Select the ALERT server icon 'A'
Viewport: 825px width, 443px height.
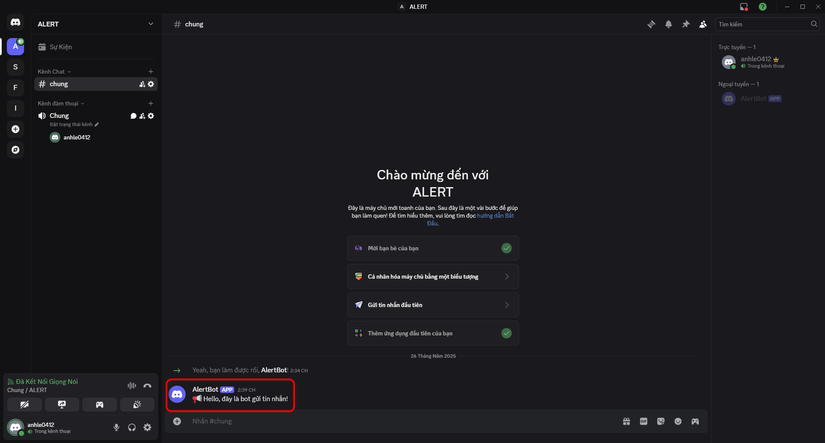tap(15, 46)
